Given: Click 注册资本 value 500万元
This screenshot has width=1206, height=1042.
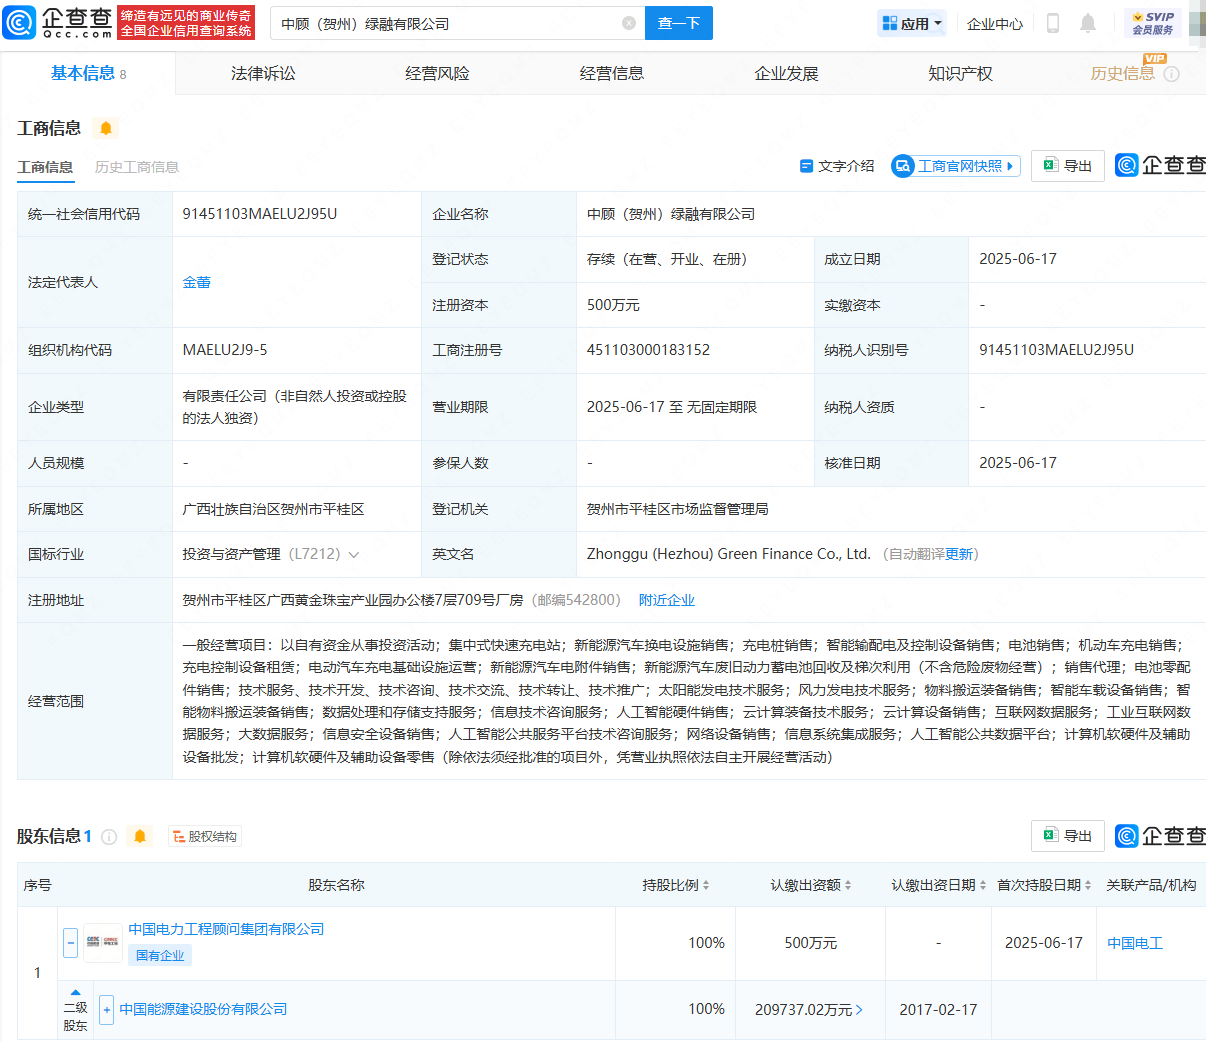Looking at the screenshot, I should pyautogui.click(x=613, y=305).
